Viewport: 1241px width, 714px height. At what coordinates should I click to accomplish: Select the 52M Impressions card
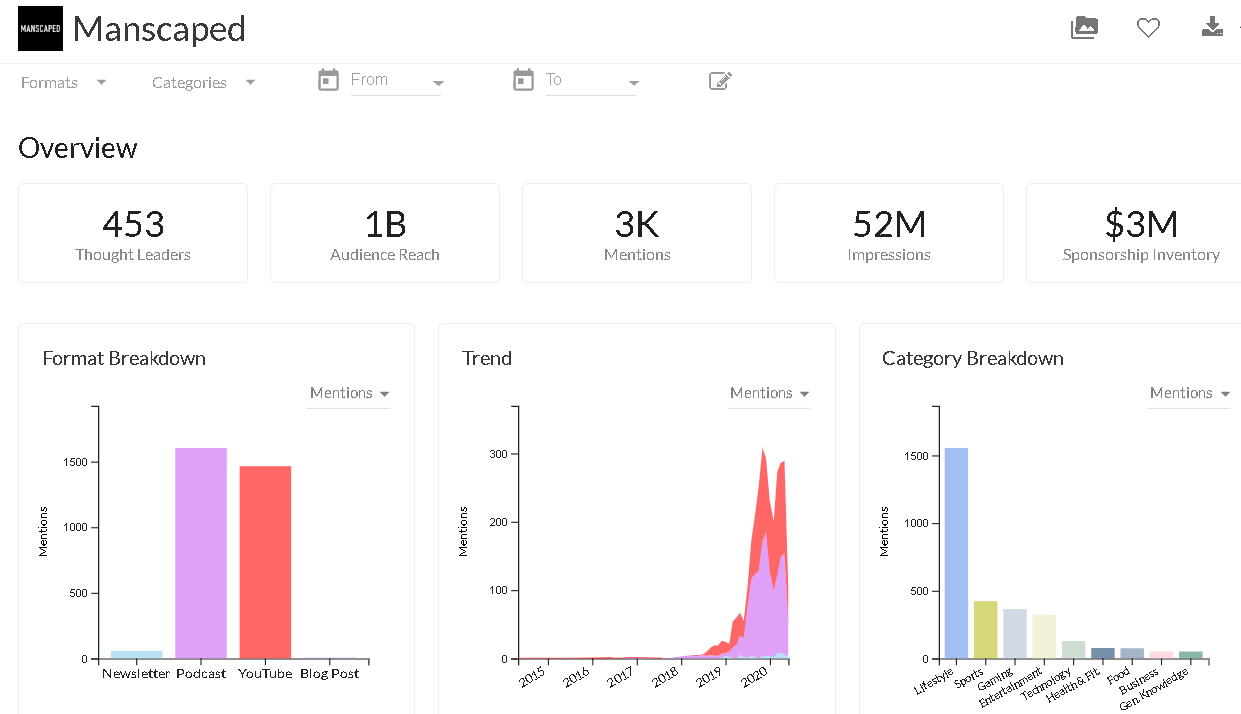click(889, 233)
